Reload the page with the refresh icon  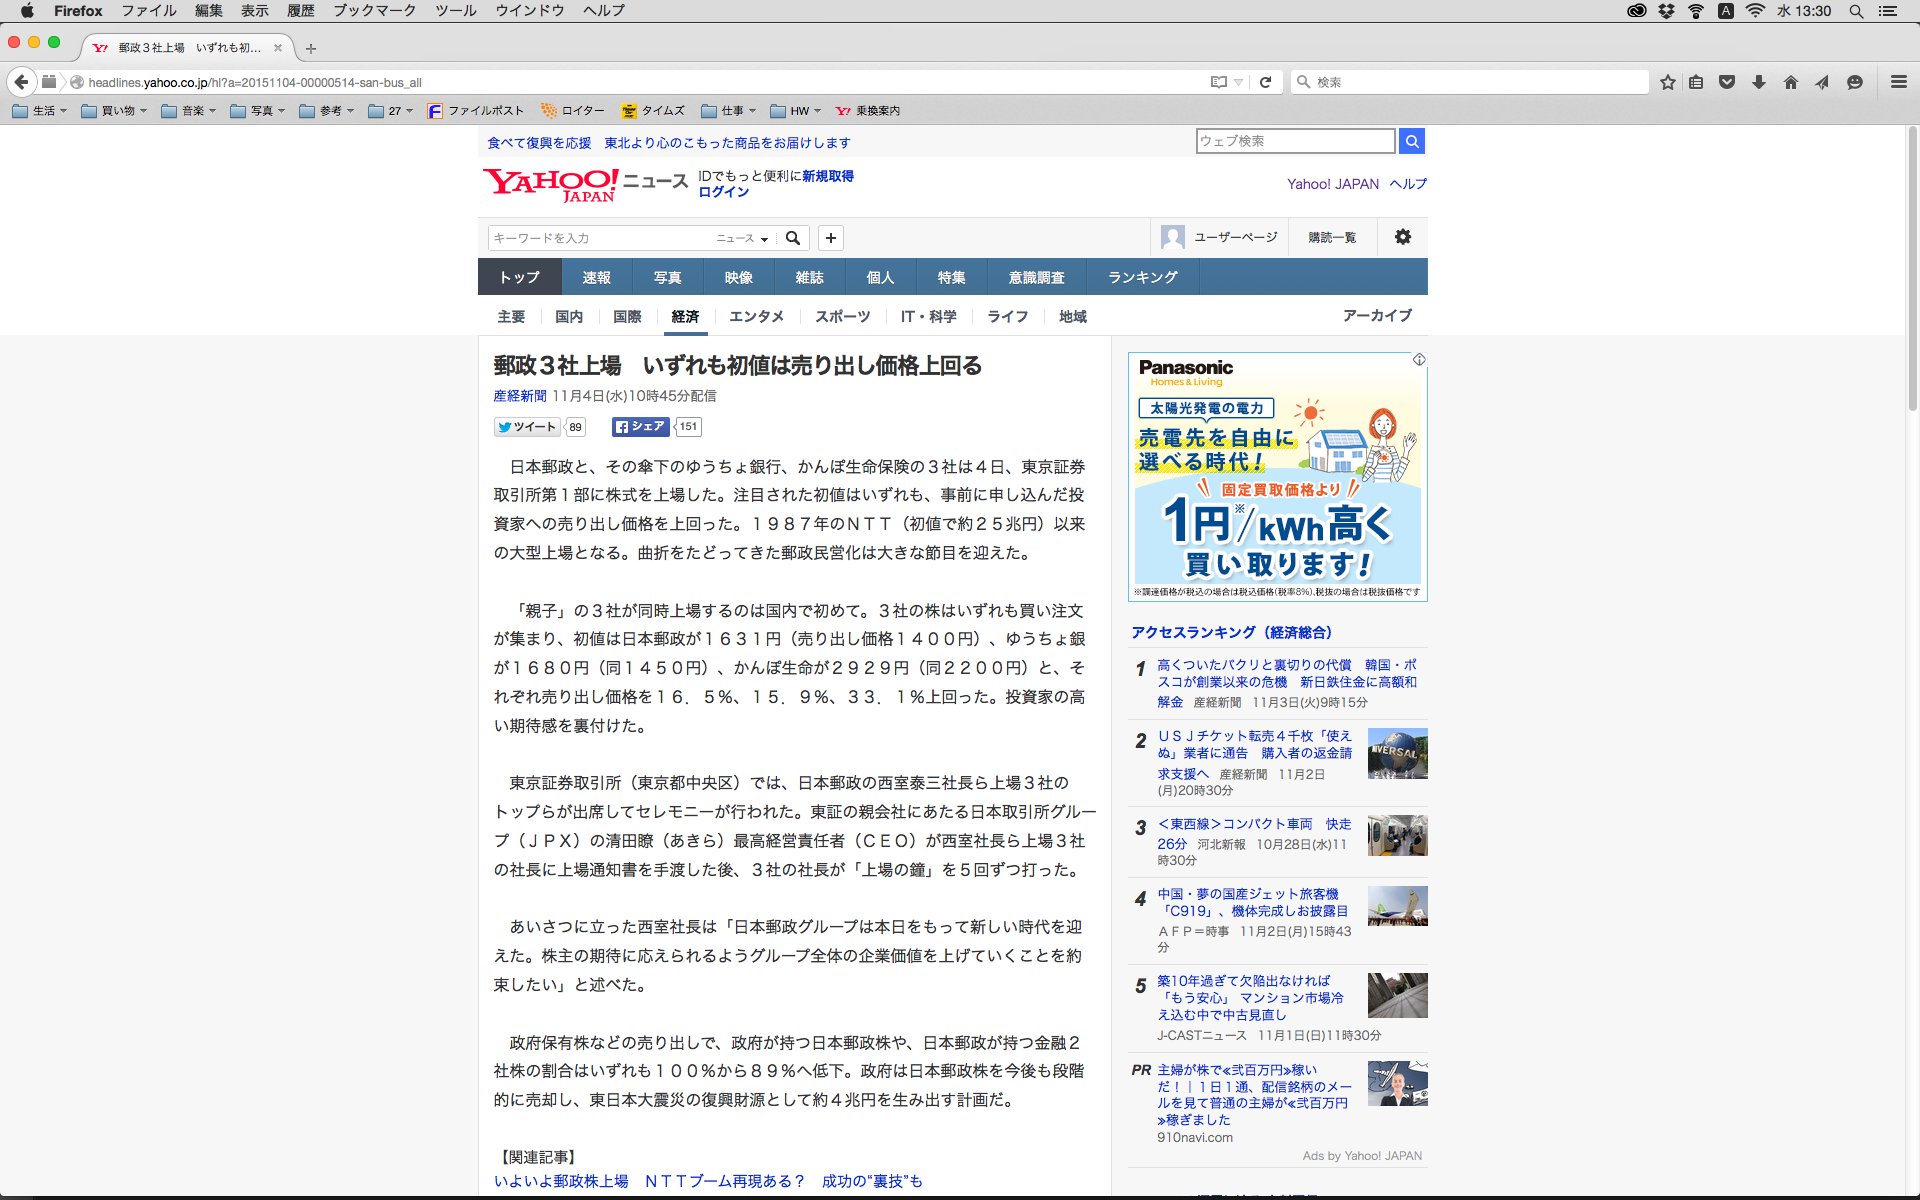1265,82
